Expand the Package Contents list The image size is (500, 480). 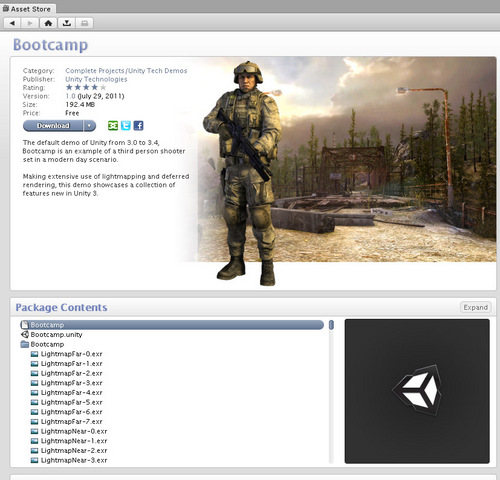click(476, 307)
